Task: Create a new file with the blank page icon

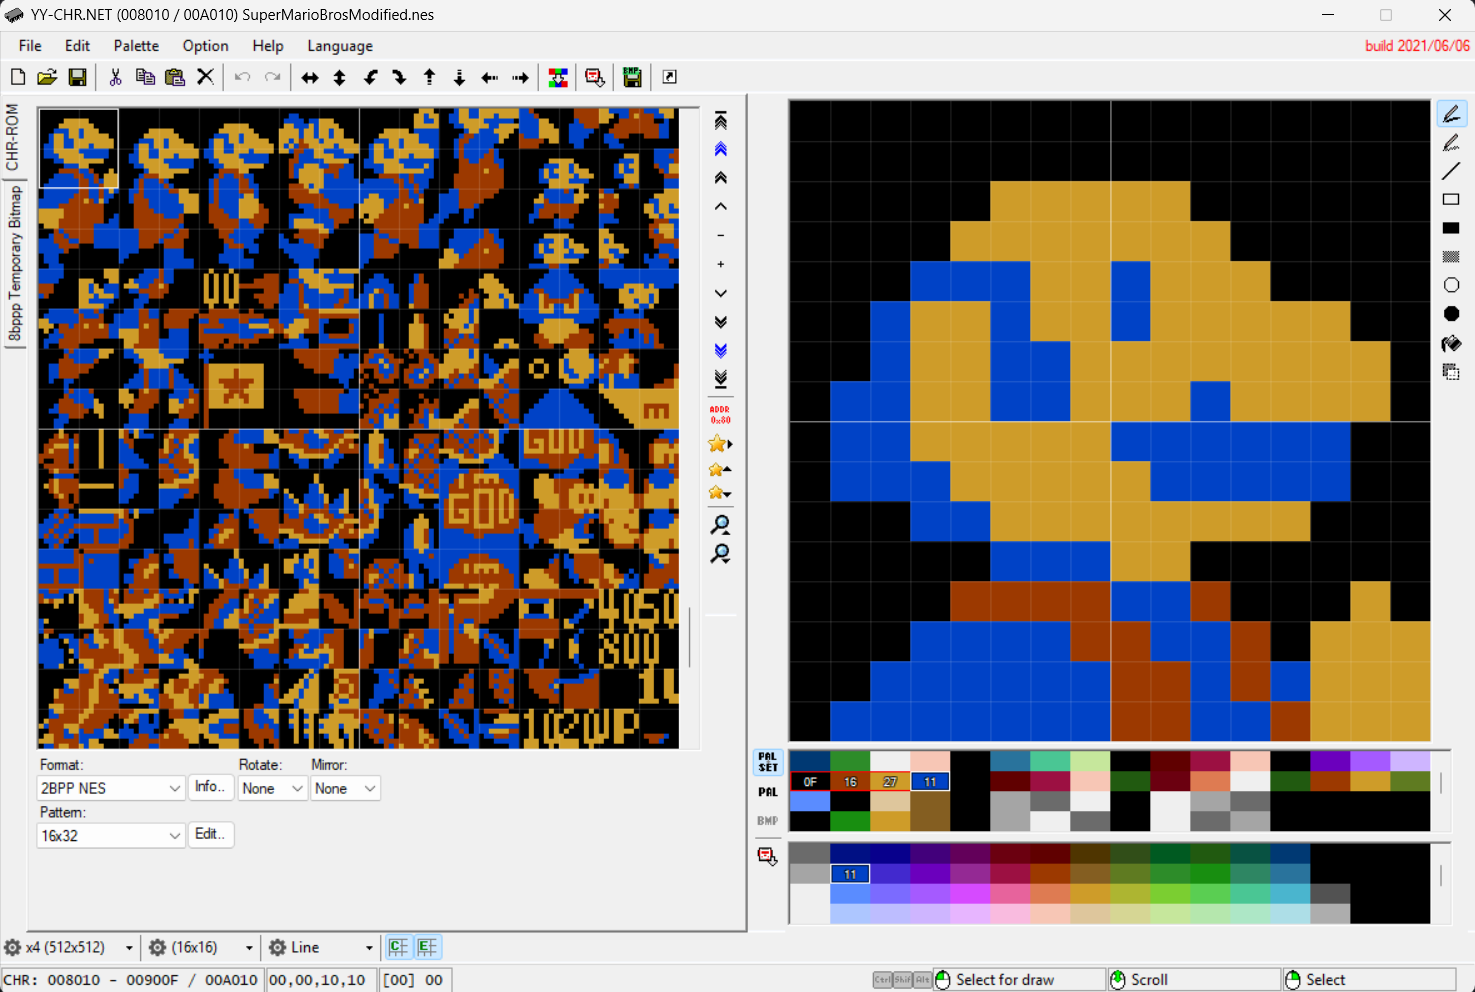Action: (x=18, y=77)
